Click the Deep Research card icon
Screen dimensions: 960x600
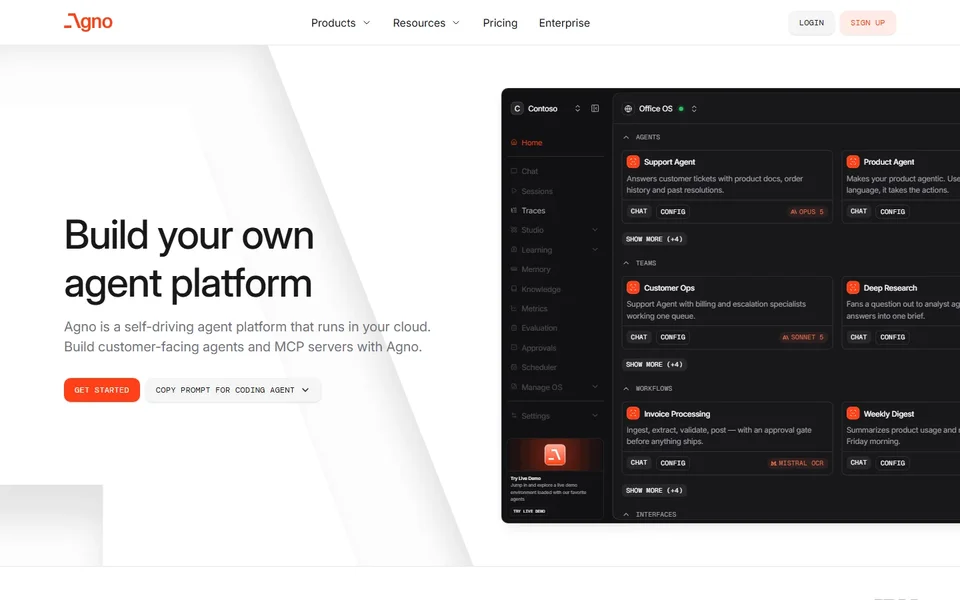click(x=853, y=288)
